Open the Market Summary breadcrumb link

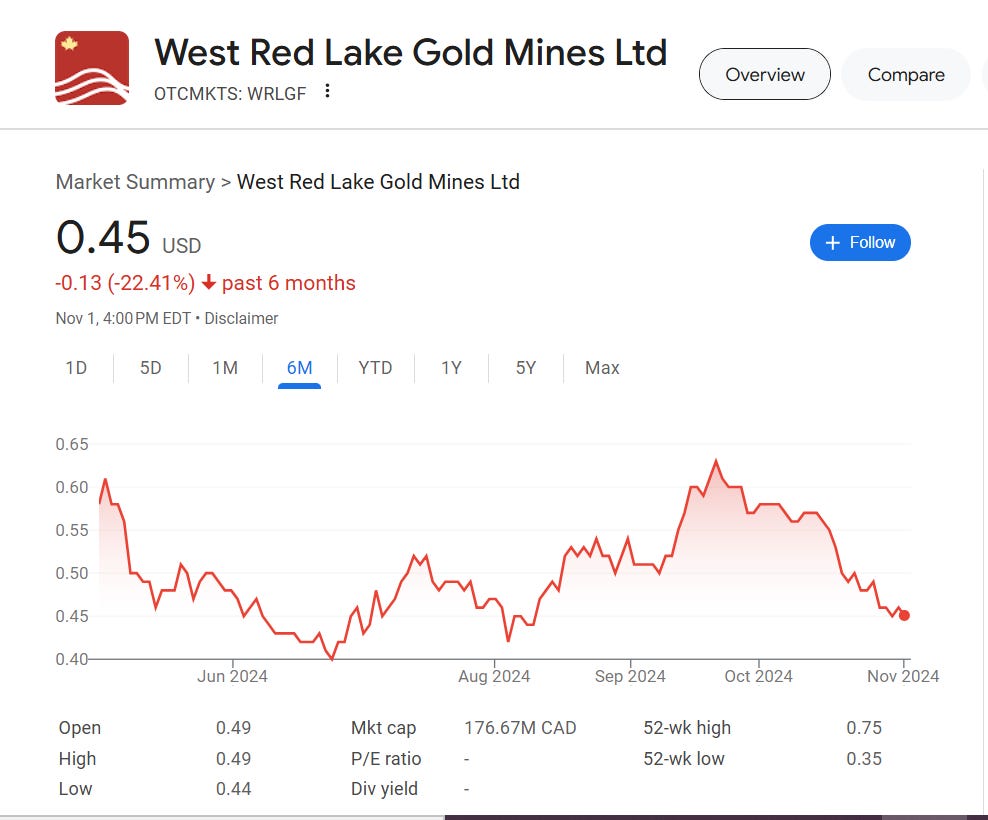coord(135,182)
